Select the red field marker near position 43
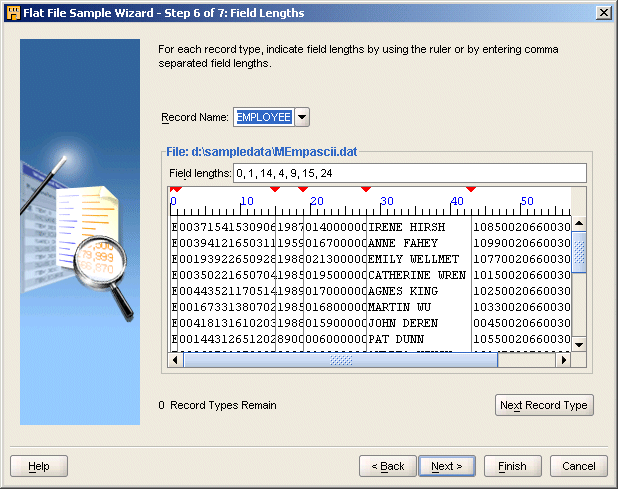 click(471, 190)
